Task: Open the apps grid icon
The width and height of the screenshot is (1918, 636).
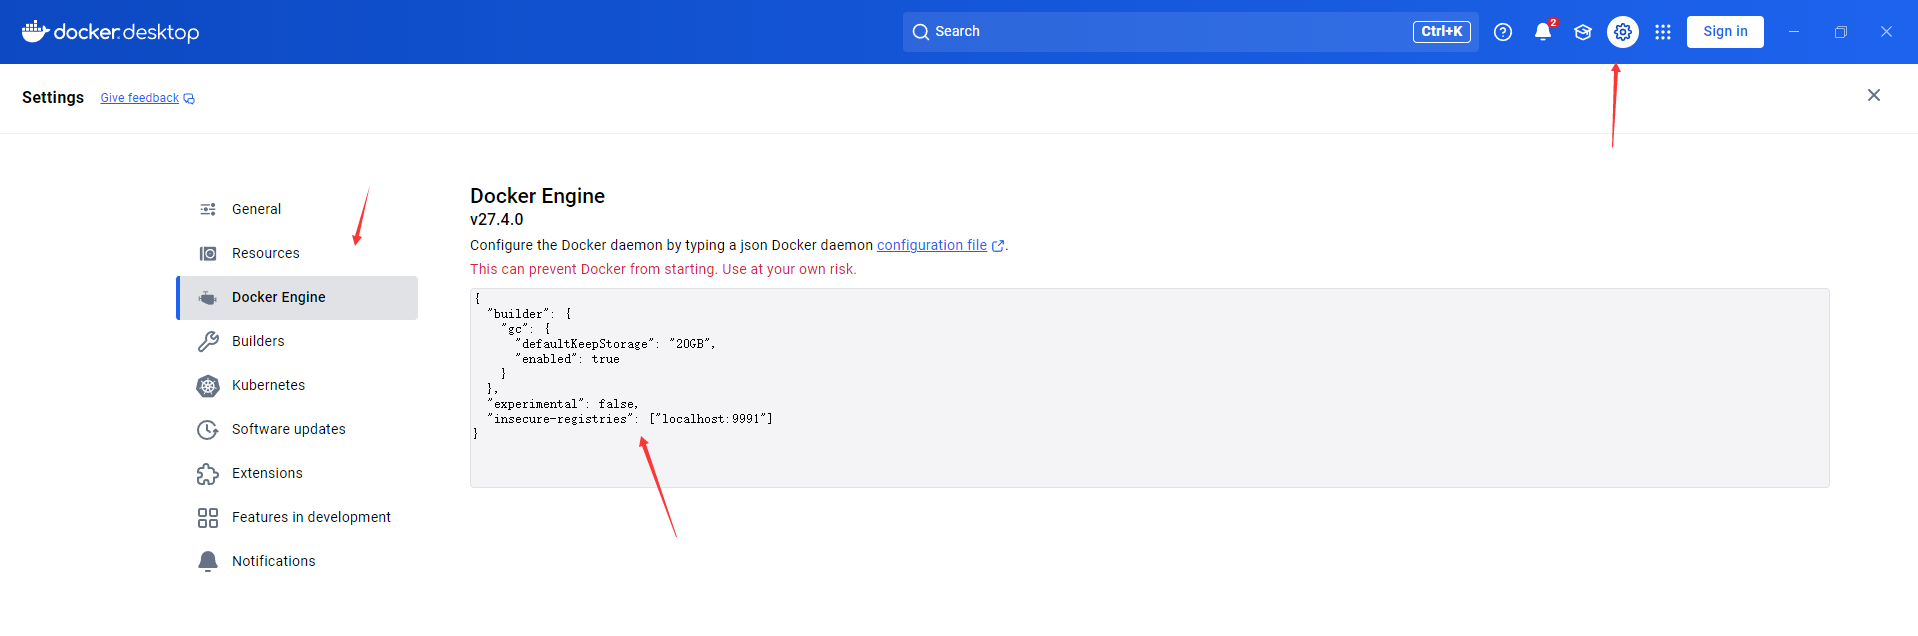Action: 1663,32
